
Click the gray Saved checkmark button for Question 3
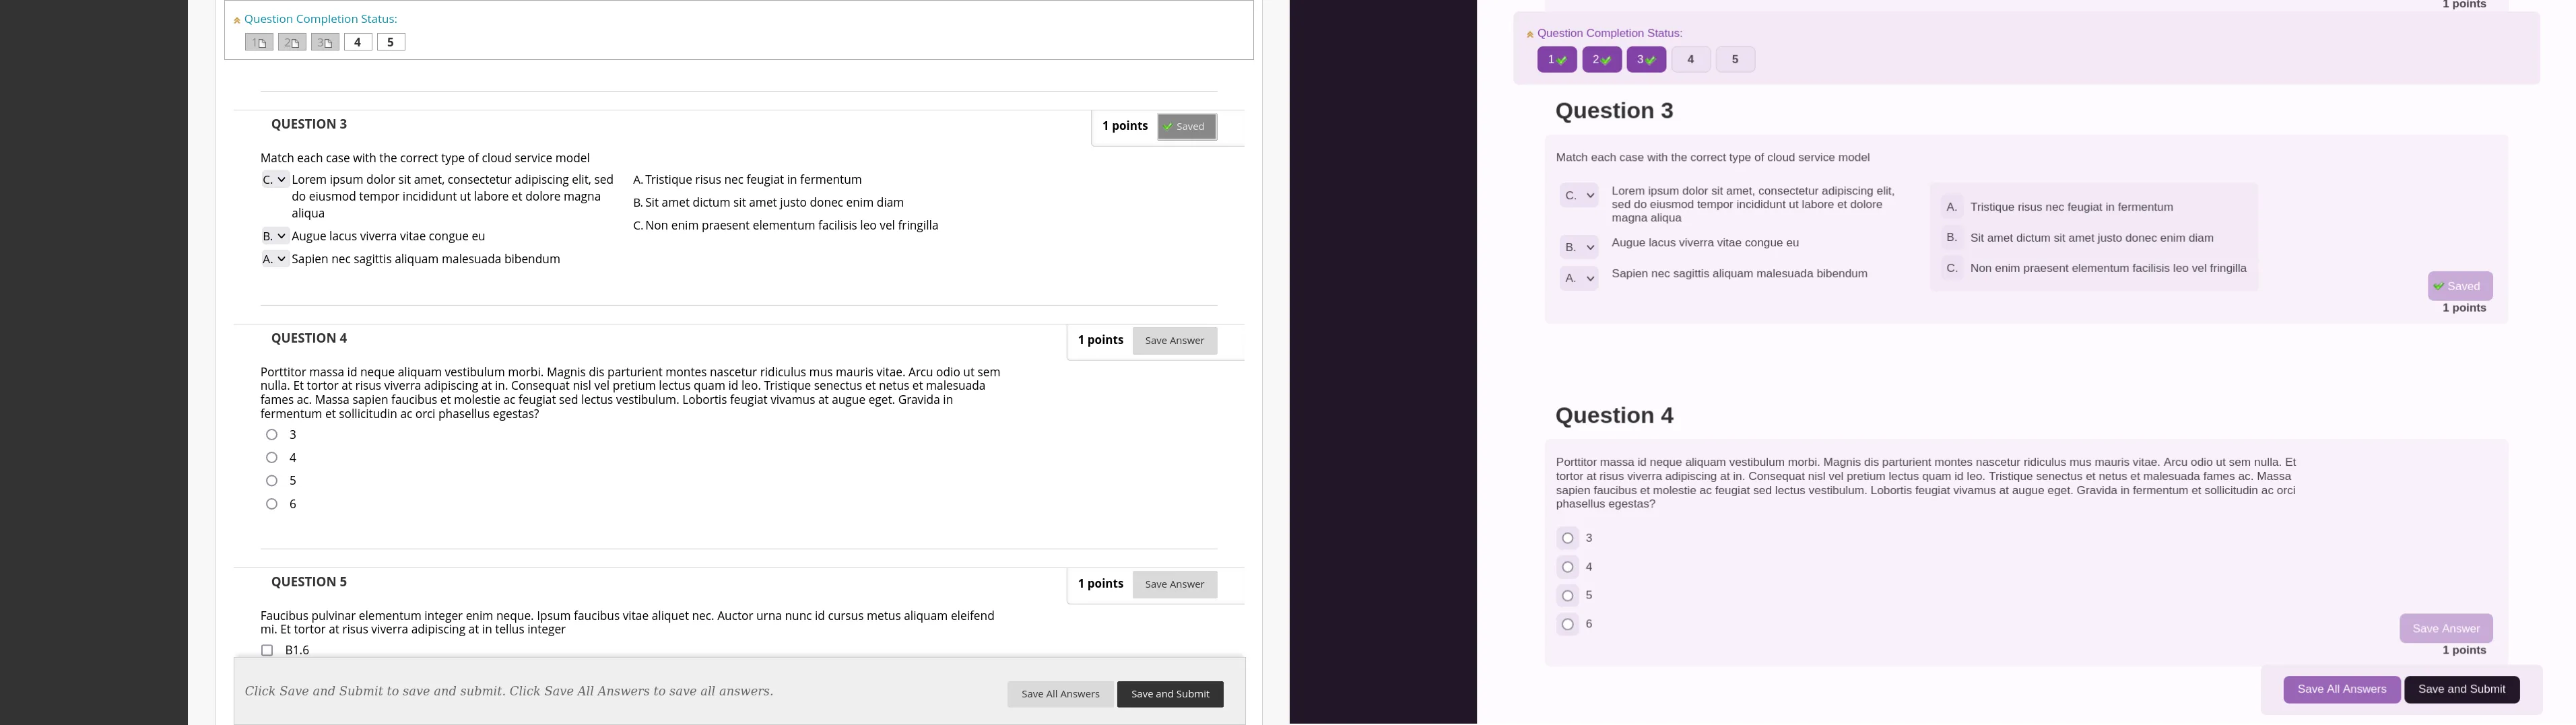click(1186, 127)
